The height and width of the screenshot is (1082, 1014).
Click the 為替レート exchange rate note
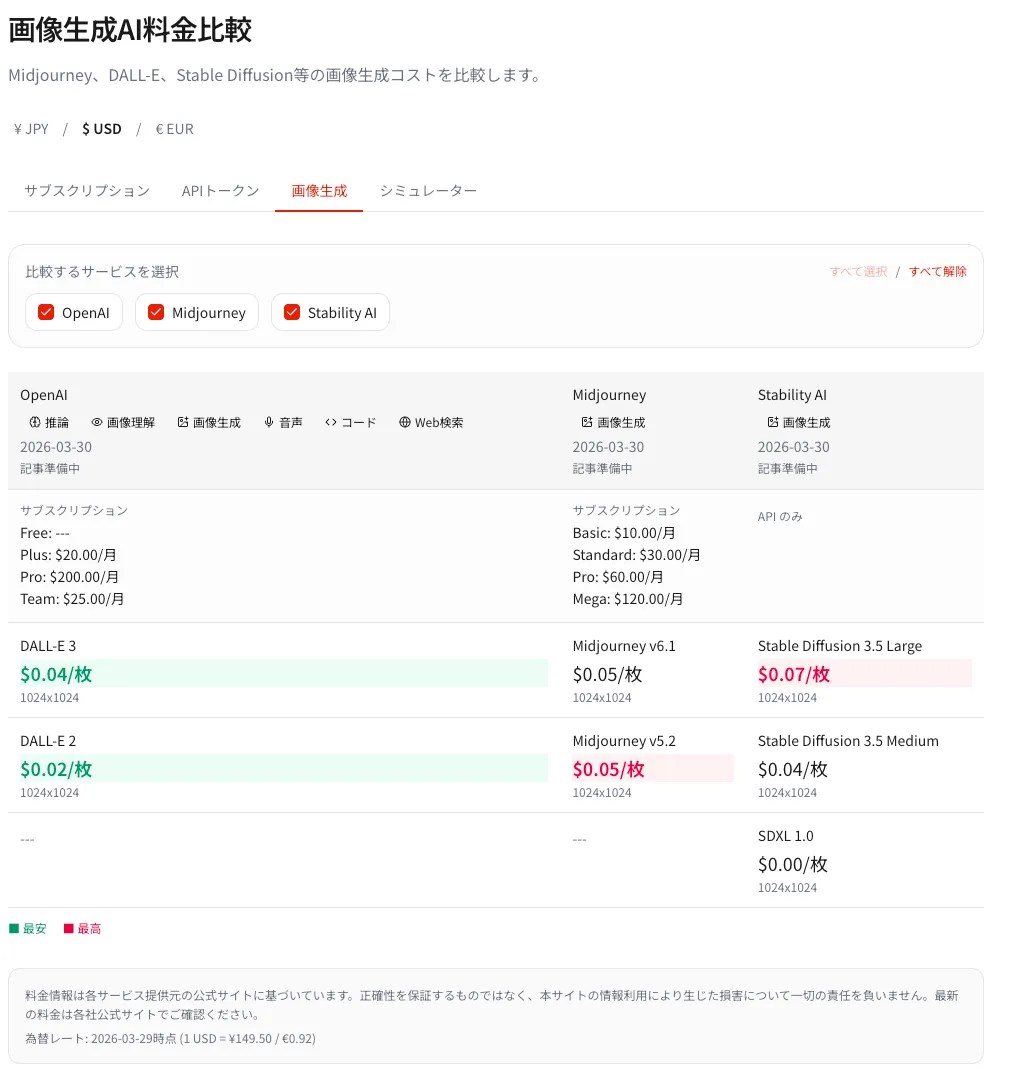point(170,1039)
